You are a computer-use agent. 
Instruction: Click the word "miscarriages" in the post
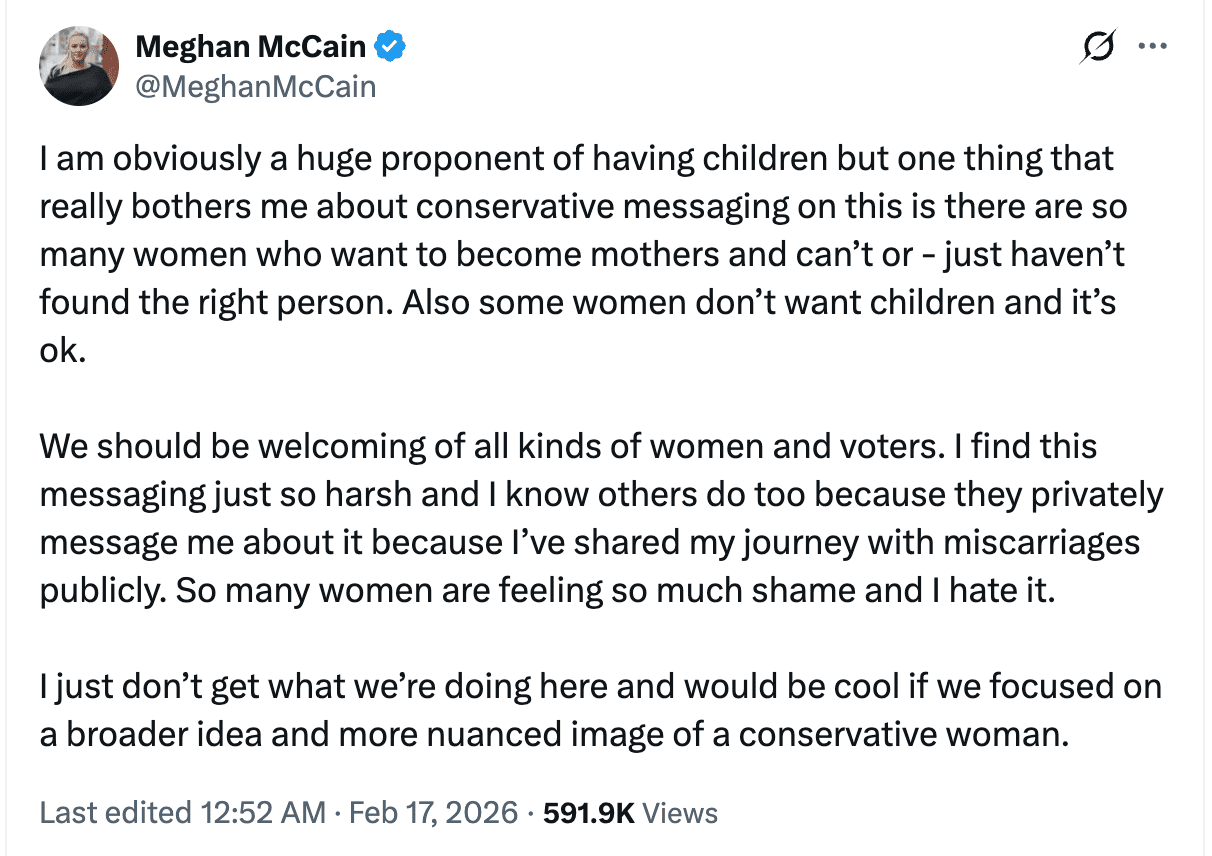1029,542
